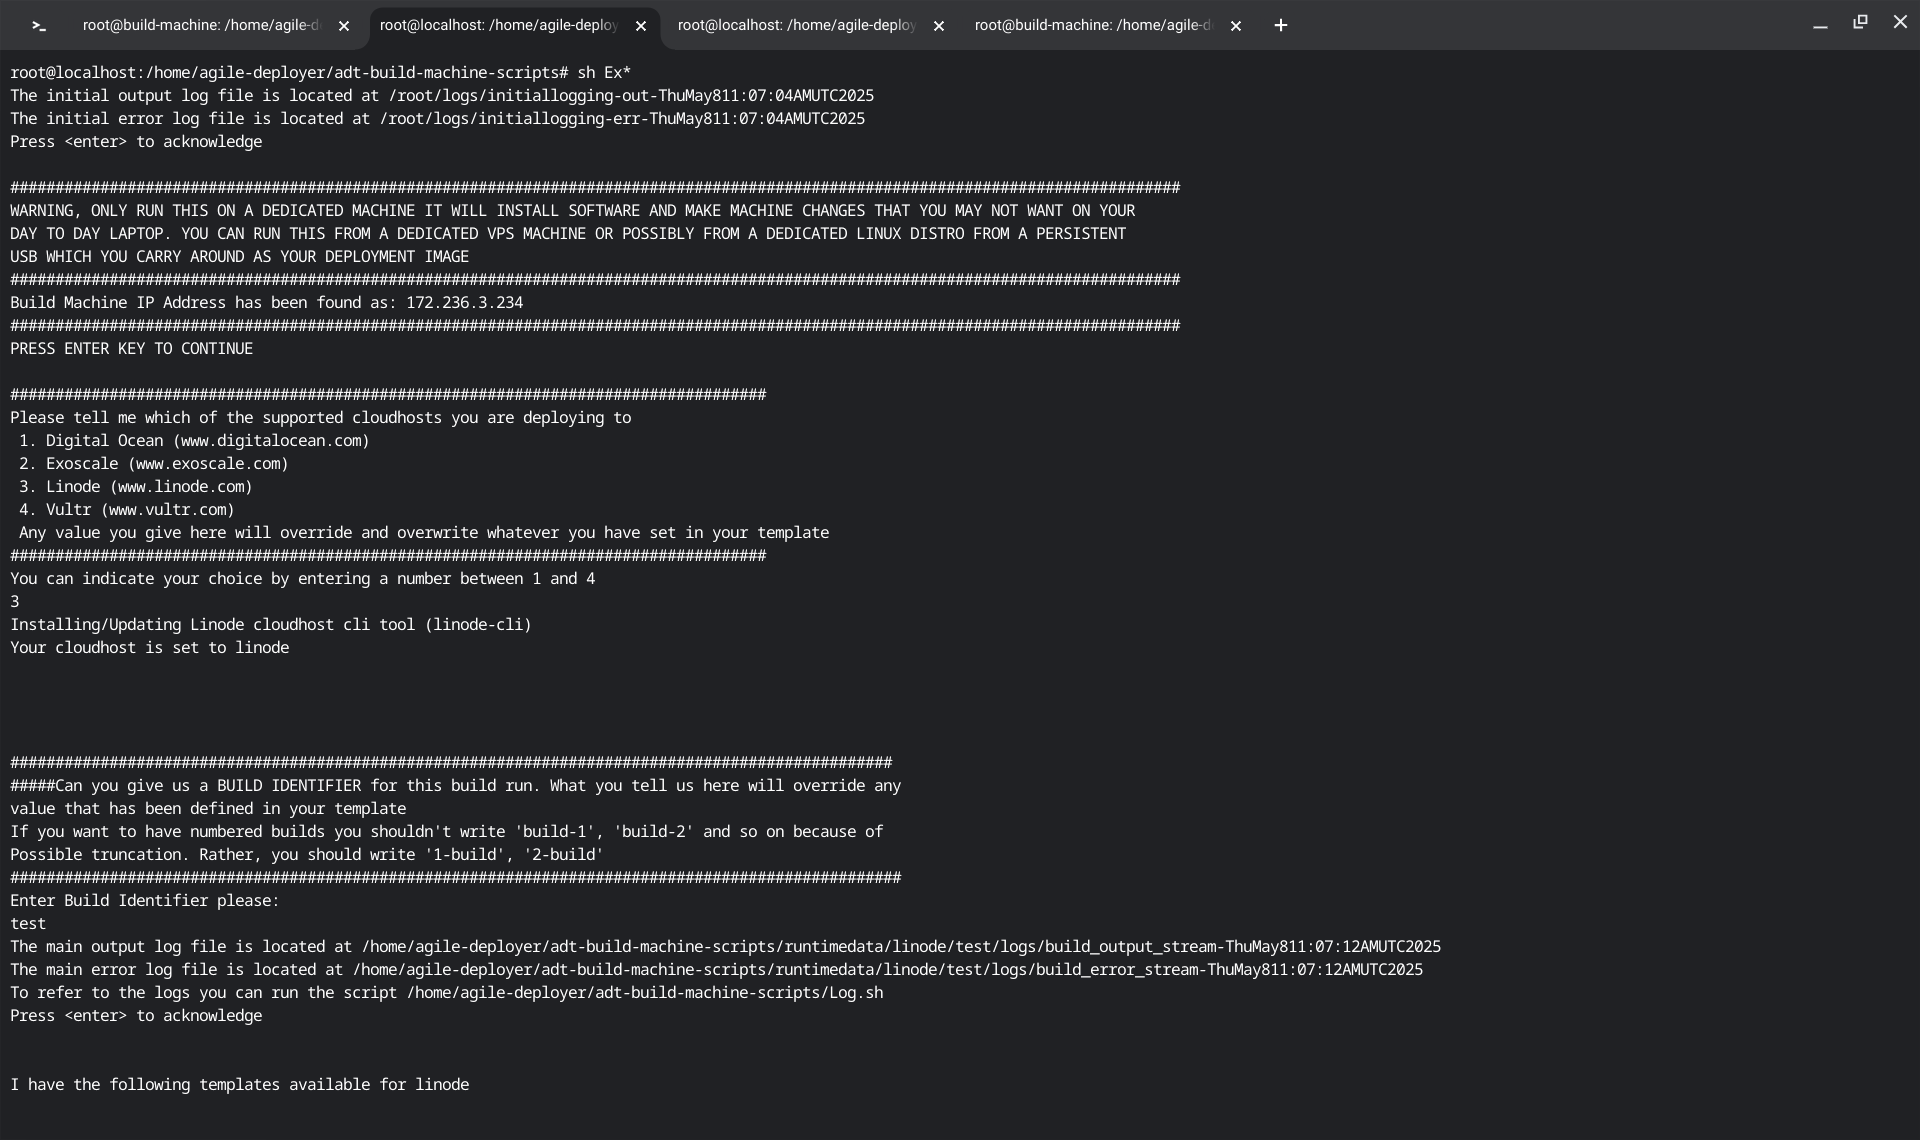Open a new terminal tab with plus button

1281,26
